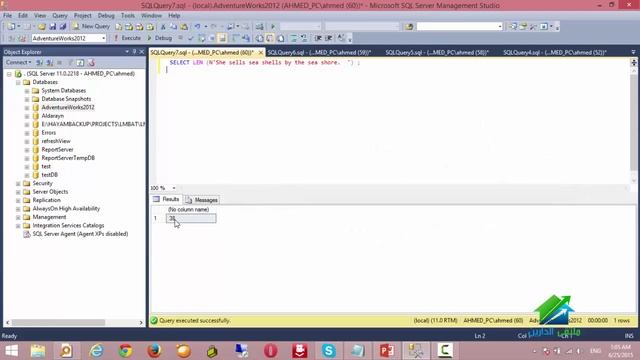Open Chrome from the taskbar

(125, 351)
